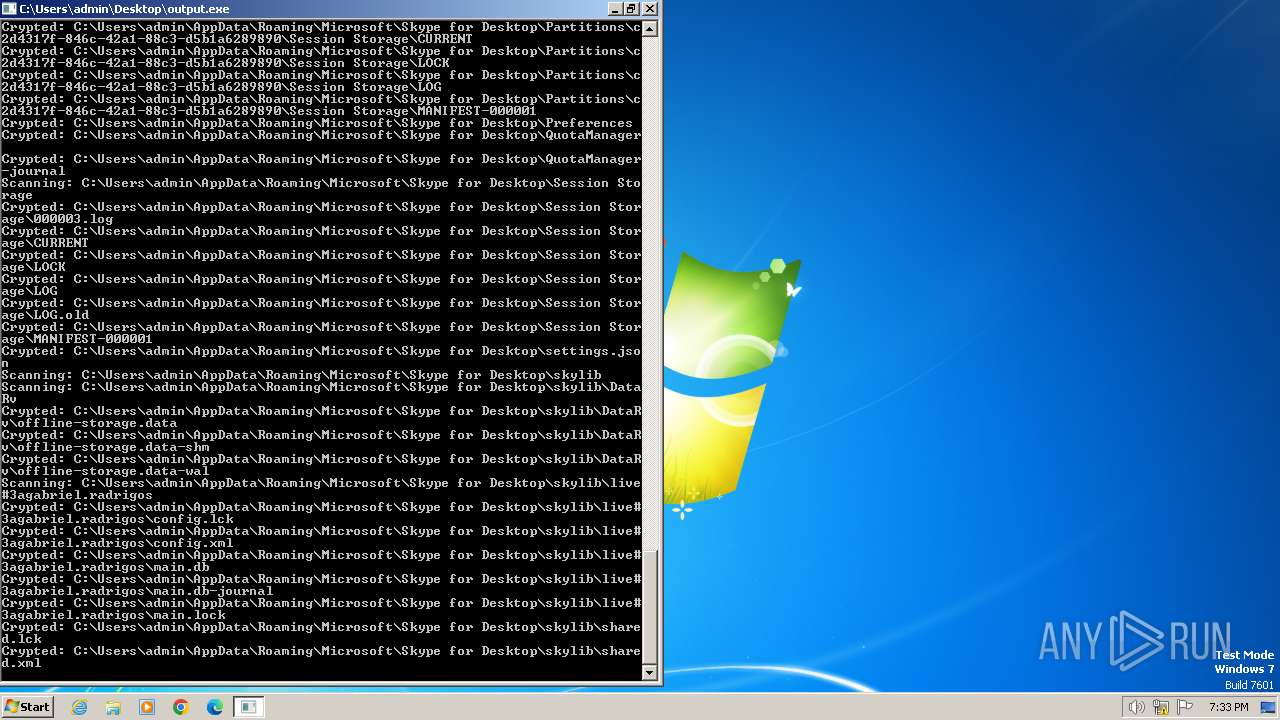Click the line ending in config.xml

[321, 537]
